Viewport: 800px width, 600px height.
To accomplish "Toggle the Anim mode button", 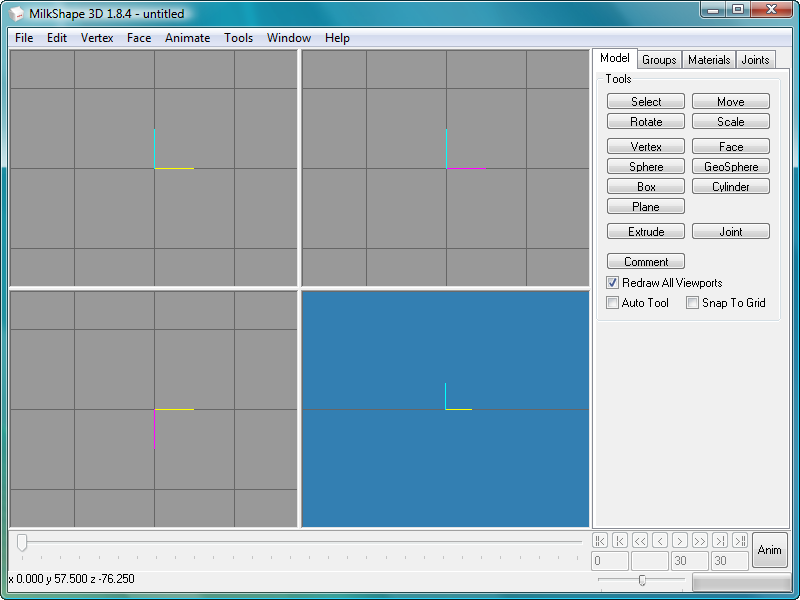I will click(x=769, y=550).
